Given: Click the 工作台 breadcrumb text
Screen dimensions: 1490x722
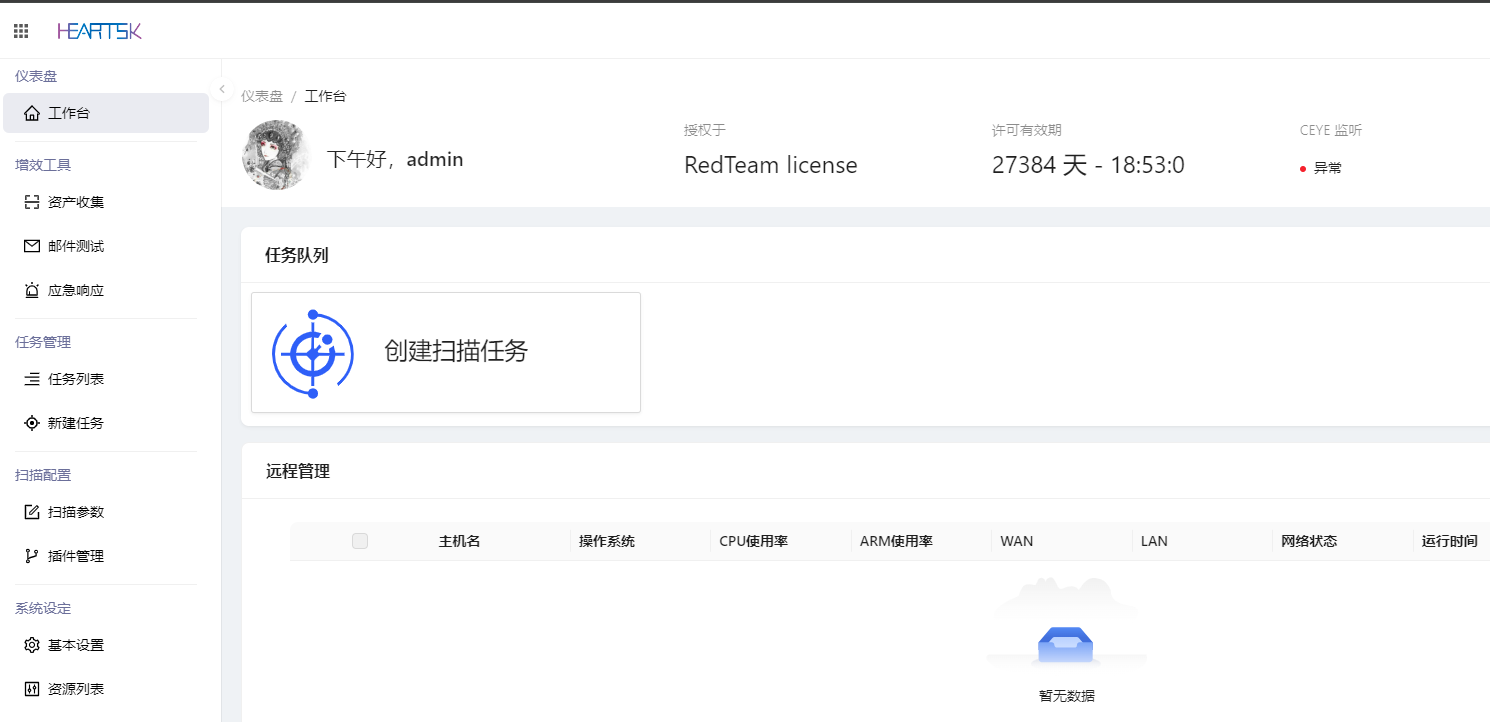Looking at the screenshot, I should pyautogui.click(x=325, y=95).
